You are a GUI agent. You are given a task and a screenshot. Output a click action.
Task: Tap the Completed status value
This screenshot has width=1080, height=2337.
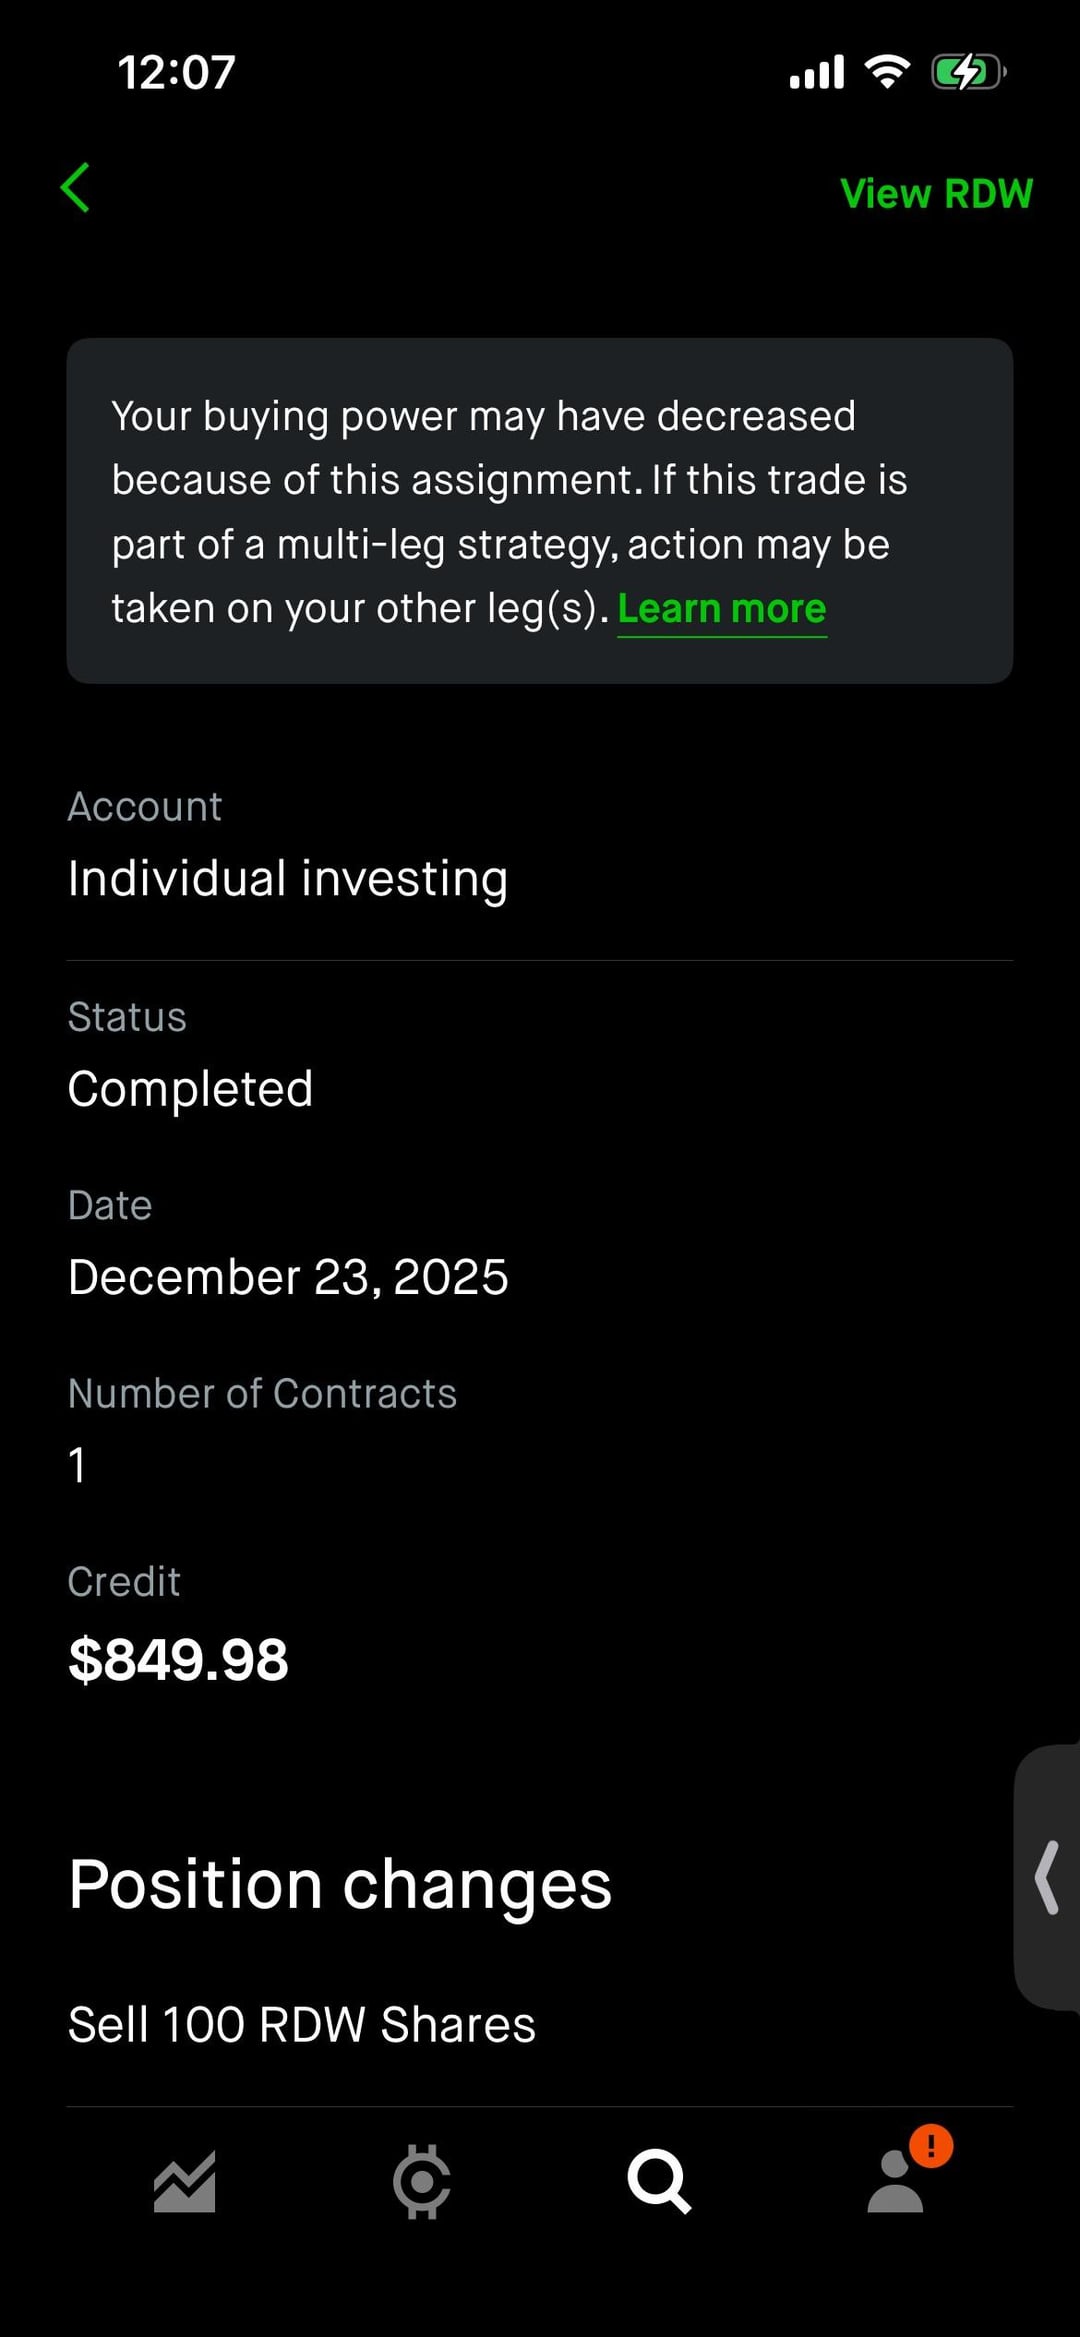click(190, 1089)
